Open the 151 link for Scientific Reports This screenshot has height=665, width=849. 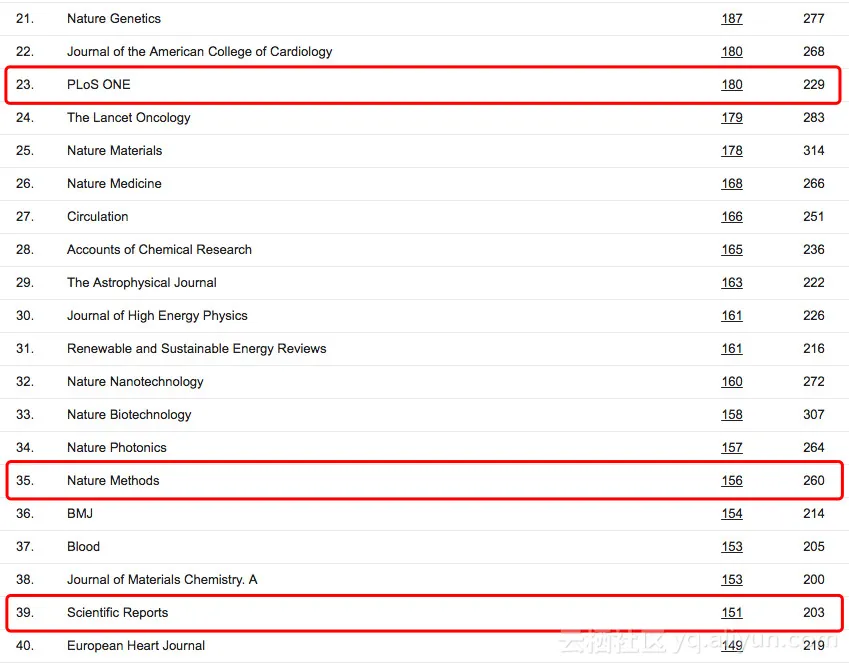pos(732,613)
